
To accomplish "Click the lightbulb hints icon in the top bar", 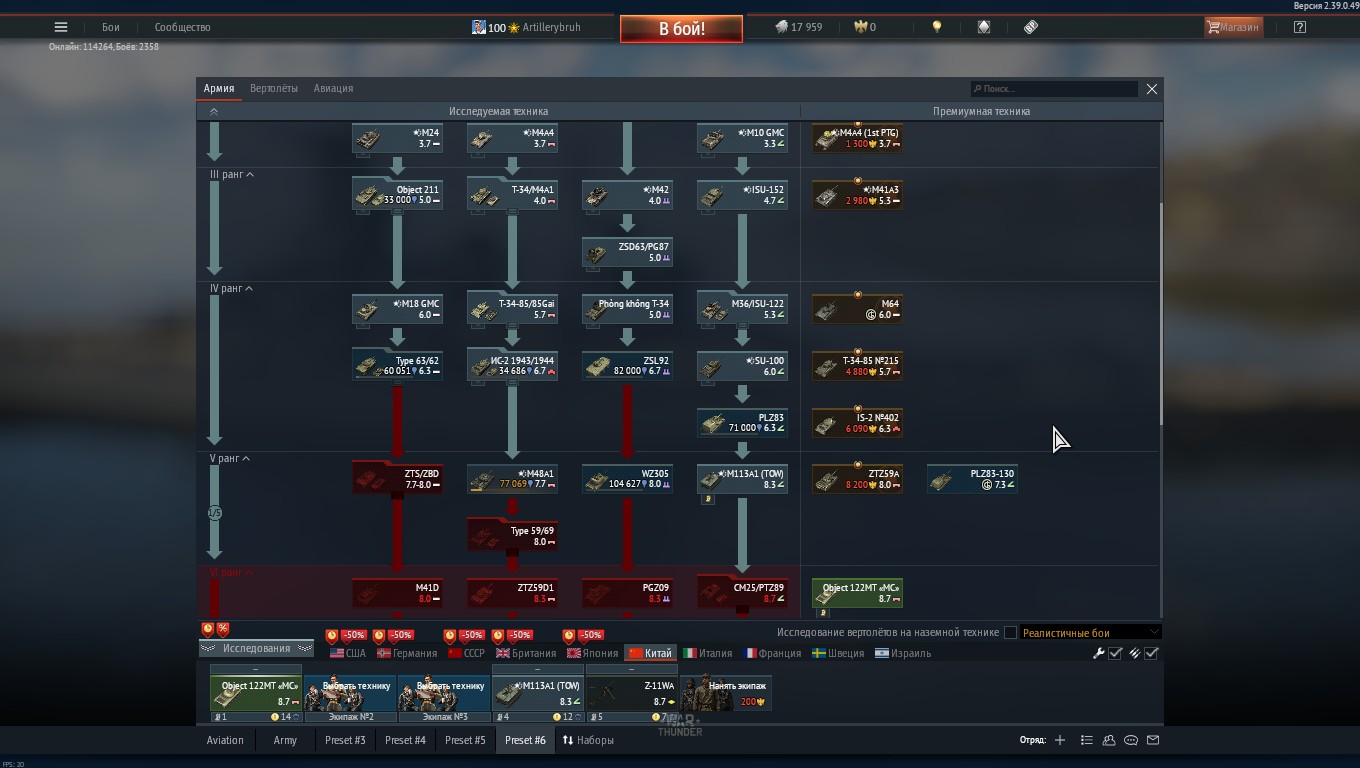I will [x=937, y=27].
